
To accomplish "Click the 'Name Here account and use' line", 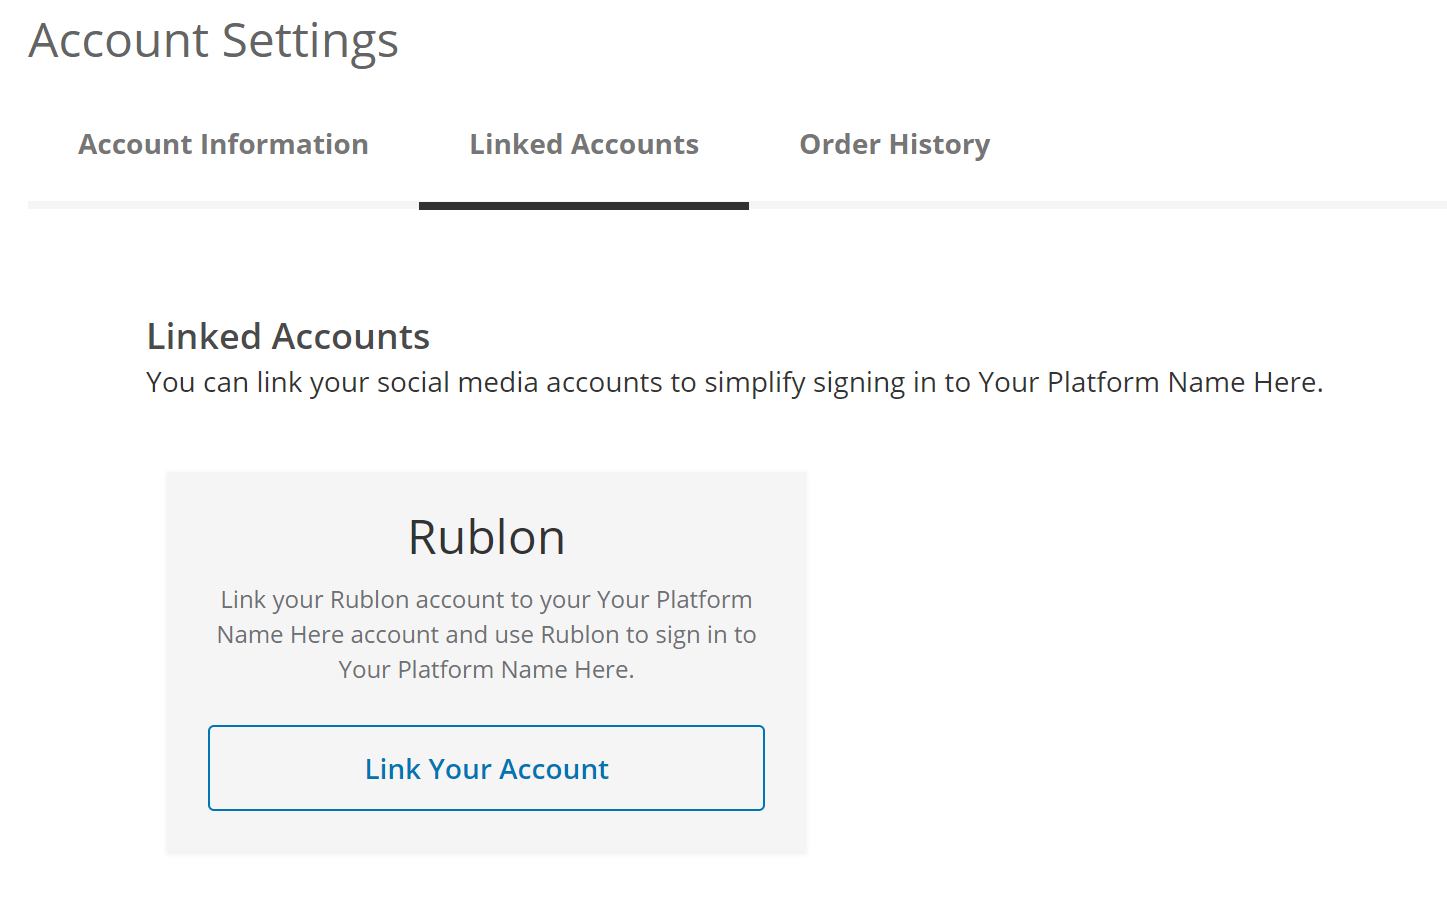I will pos(350,635).
